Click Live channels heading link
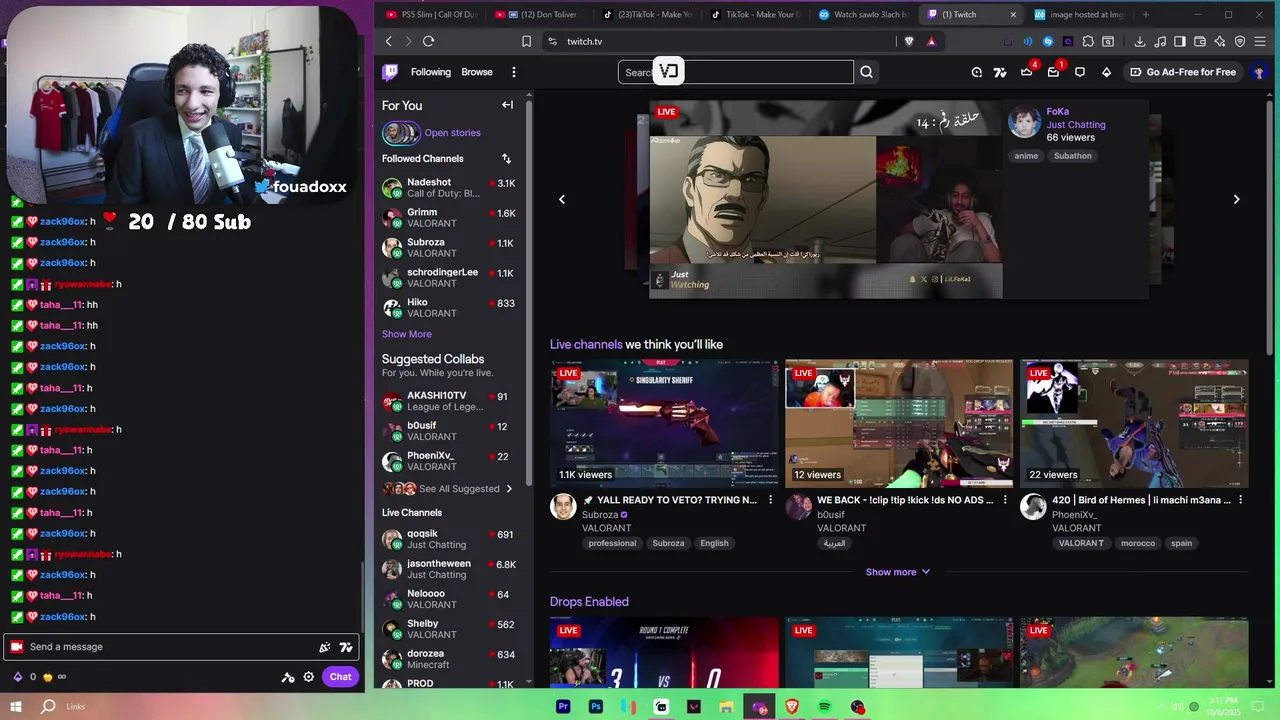 click(x=586, y=344)
